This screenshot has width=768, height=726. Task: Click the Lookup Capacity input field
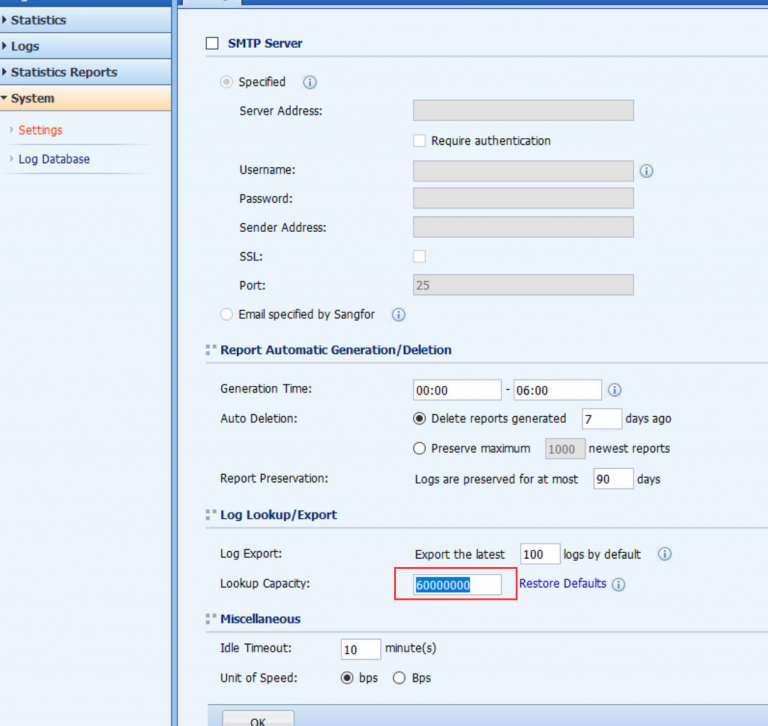point(457,585)
